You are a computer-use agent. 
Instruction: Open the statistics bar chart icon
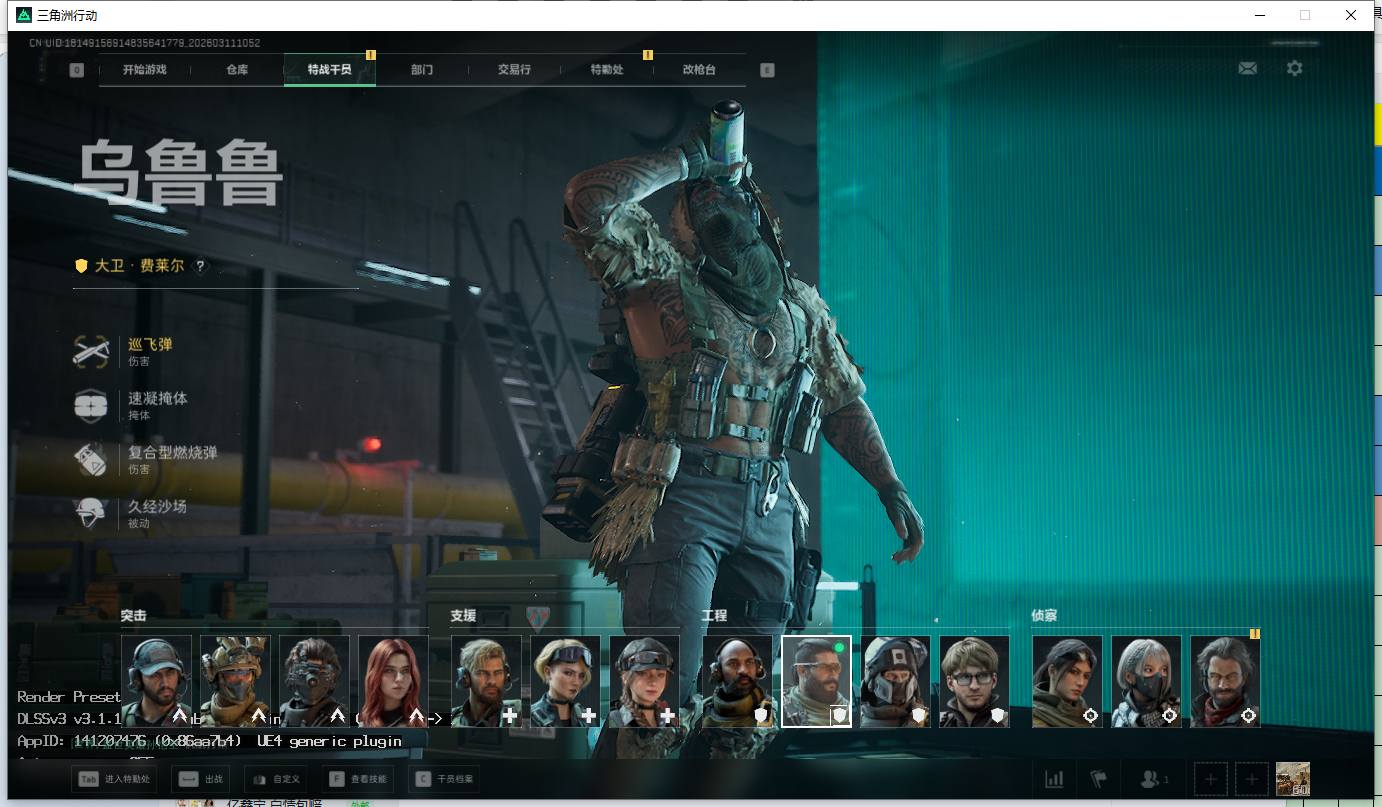1054,778
